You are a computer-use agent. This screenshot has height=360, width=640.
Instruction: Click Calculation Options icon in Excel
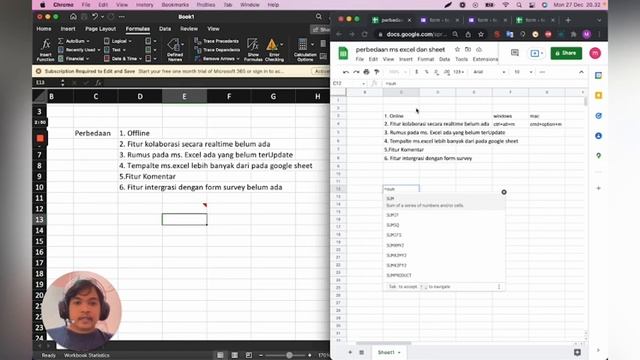[x=302, y=44]
